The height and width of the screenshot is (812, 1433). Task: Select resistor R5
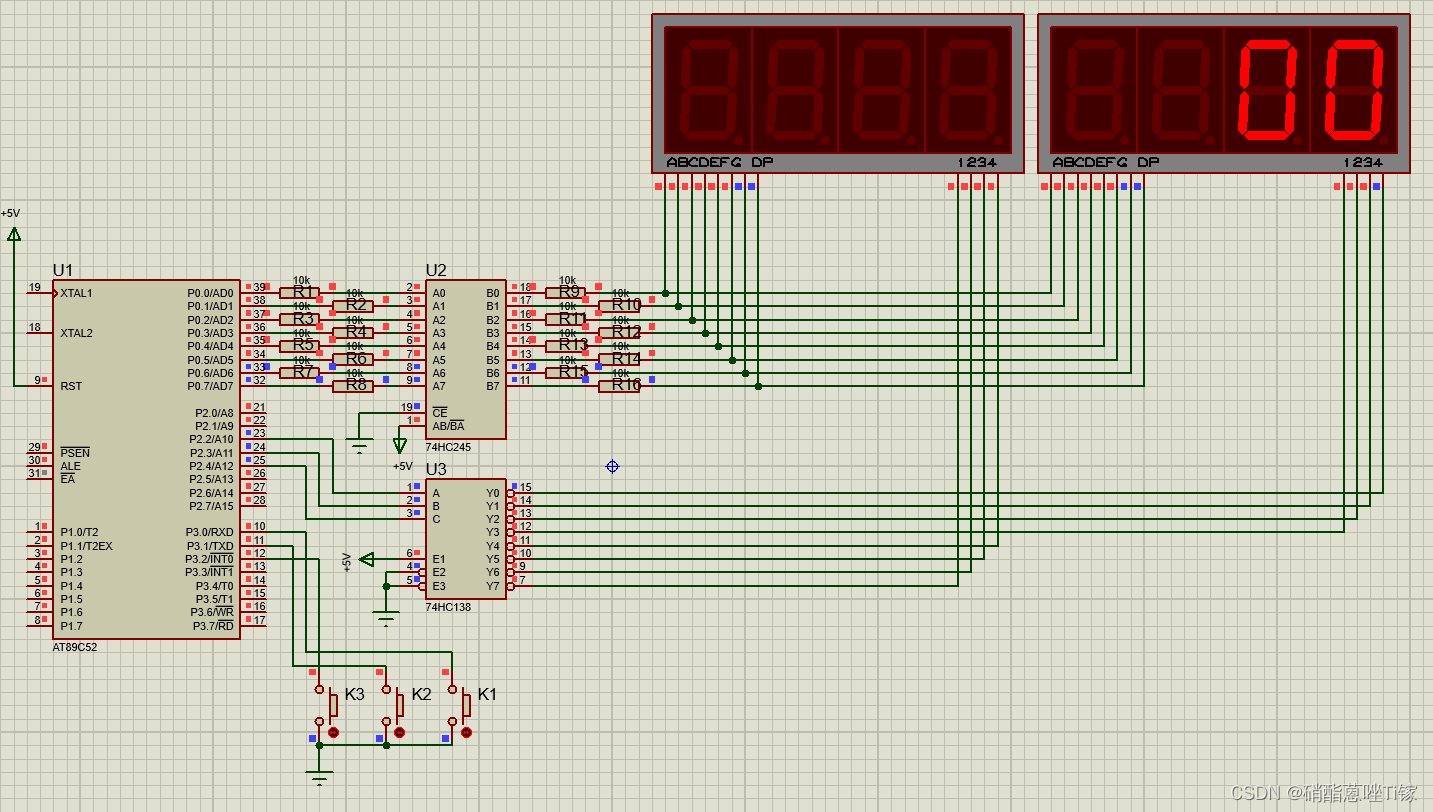click(300, 345)
